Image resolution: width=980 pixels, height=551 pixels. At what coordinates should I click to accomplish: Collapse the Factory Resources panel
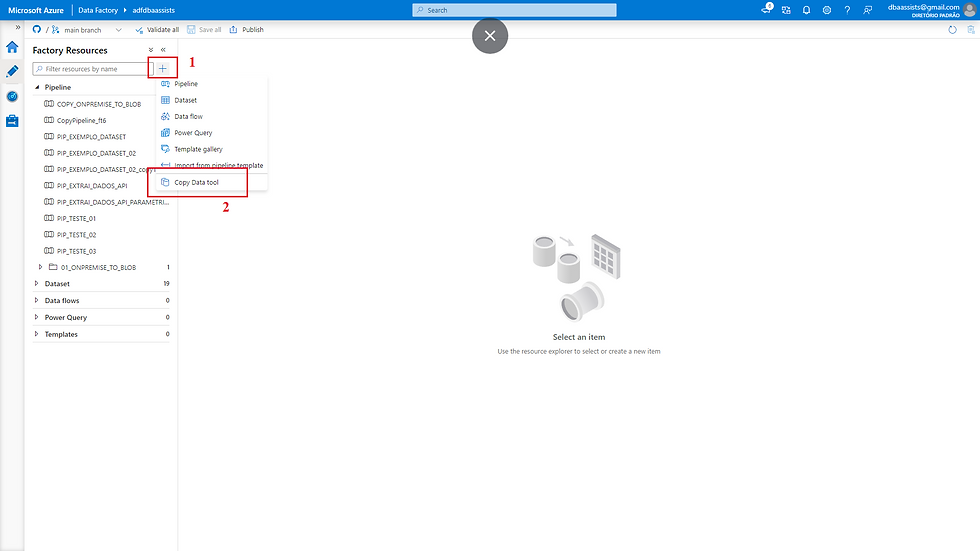tap(163, 50)
